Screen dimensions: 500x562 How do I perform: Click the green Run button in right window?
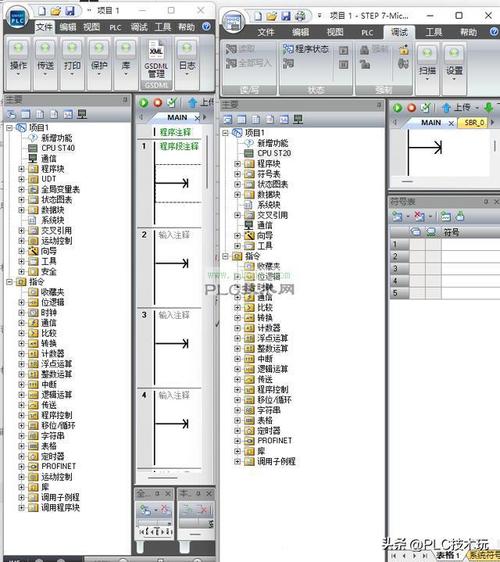point(397,108)
